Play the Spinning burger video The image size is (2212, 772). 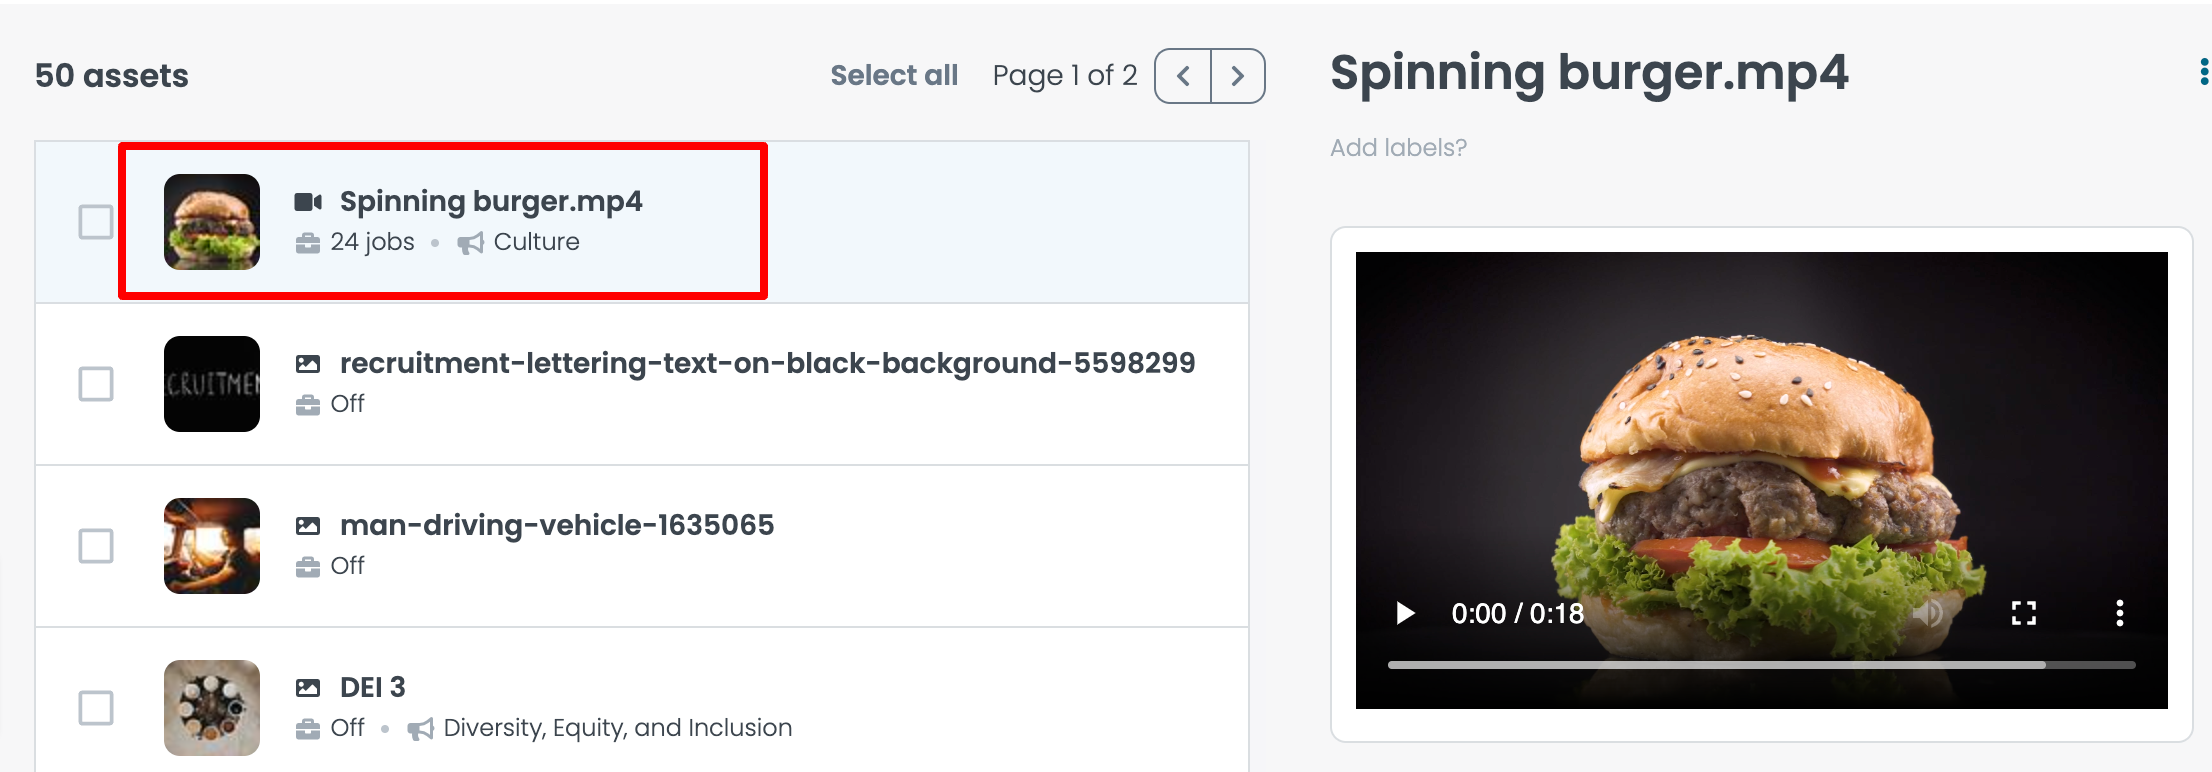(1405, 613)
